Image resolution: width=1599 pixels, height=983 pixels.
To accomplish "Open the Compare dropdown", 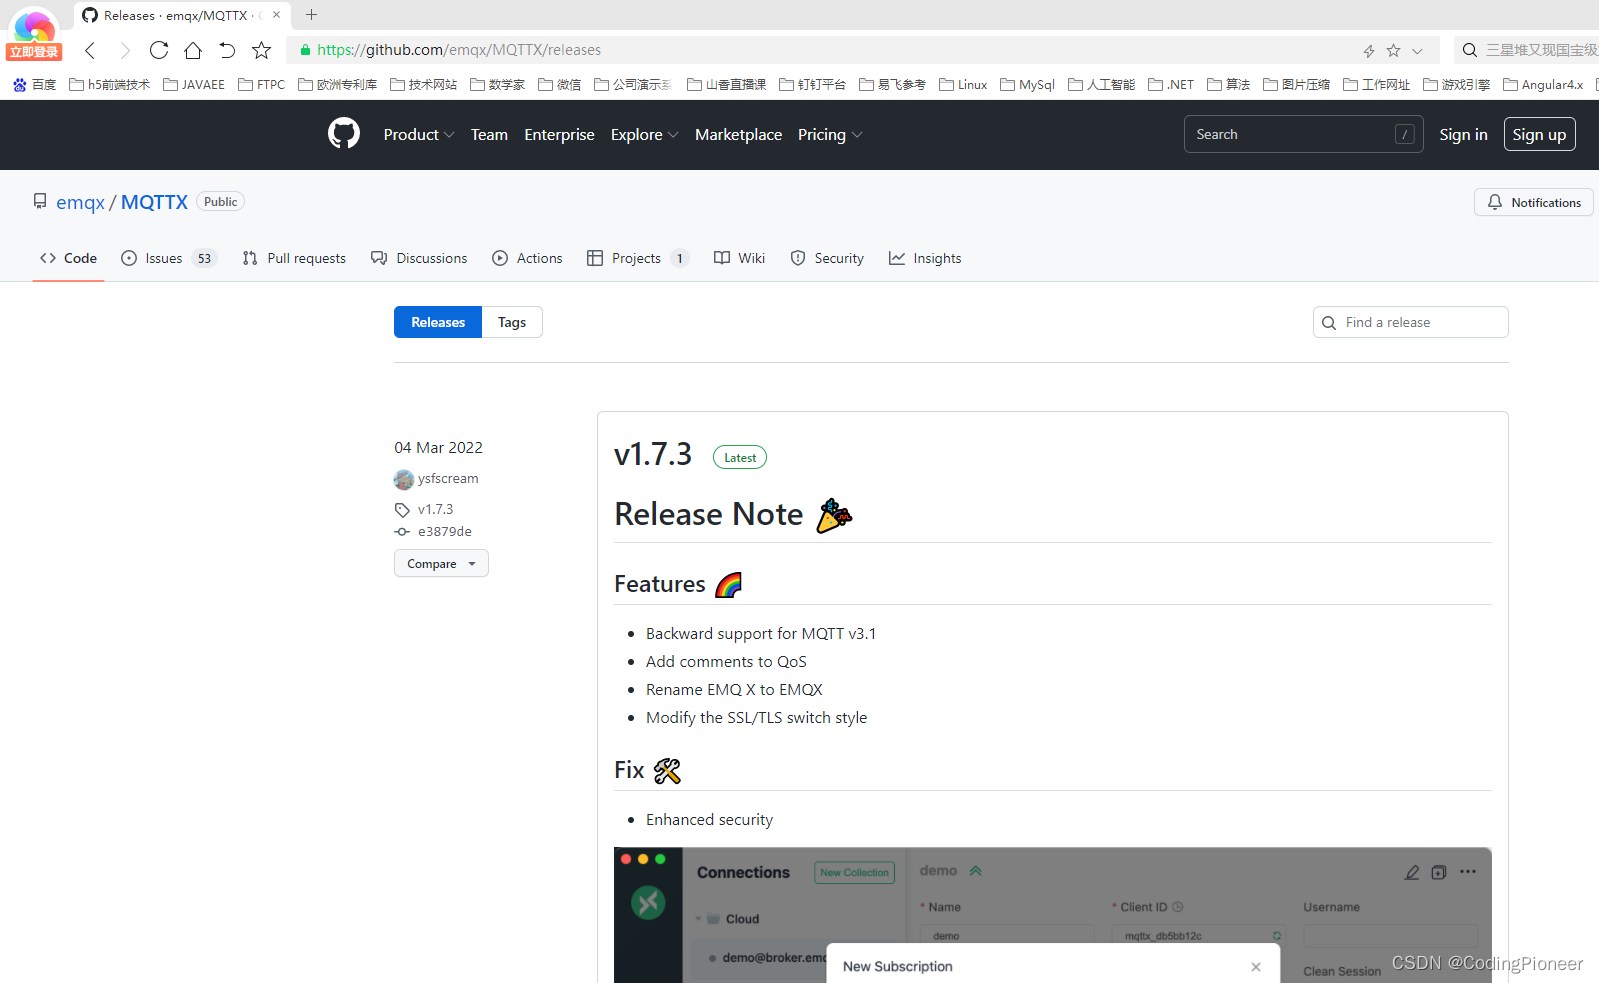I will point(441,564).
